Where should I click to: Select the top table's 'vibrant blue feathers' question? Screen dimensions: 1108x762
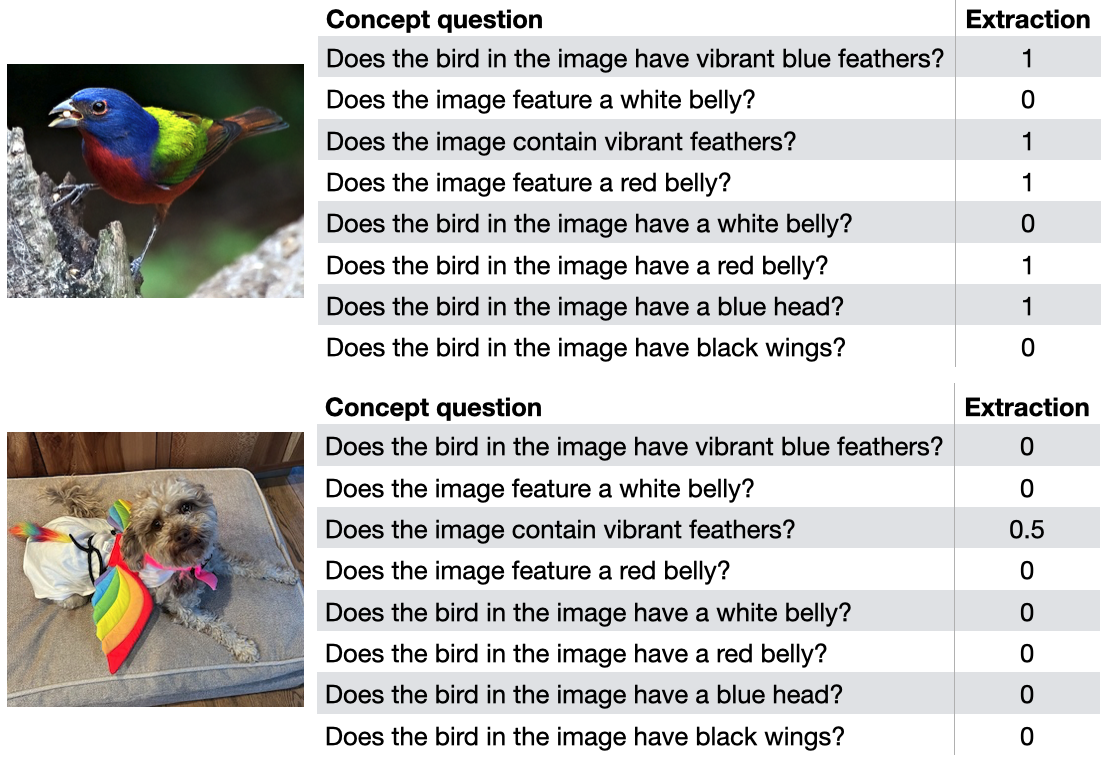coord(635,59)
